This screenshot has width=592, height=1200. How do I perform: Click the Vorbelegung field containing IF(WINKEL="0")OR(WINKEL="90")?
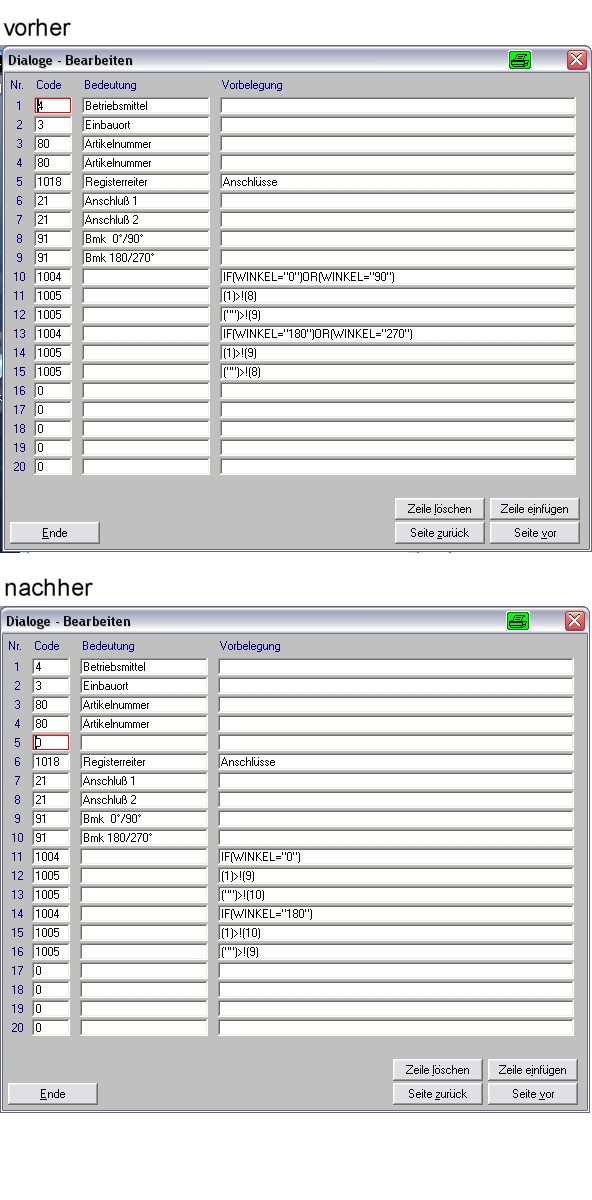[x=398, y=277]
